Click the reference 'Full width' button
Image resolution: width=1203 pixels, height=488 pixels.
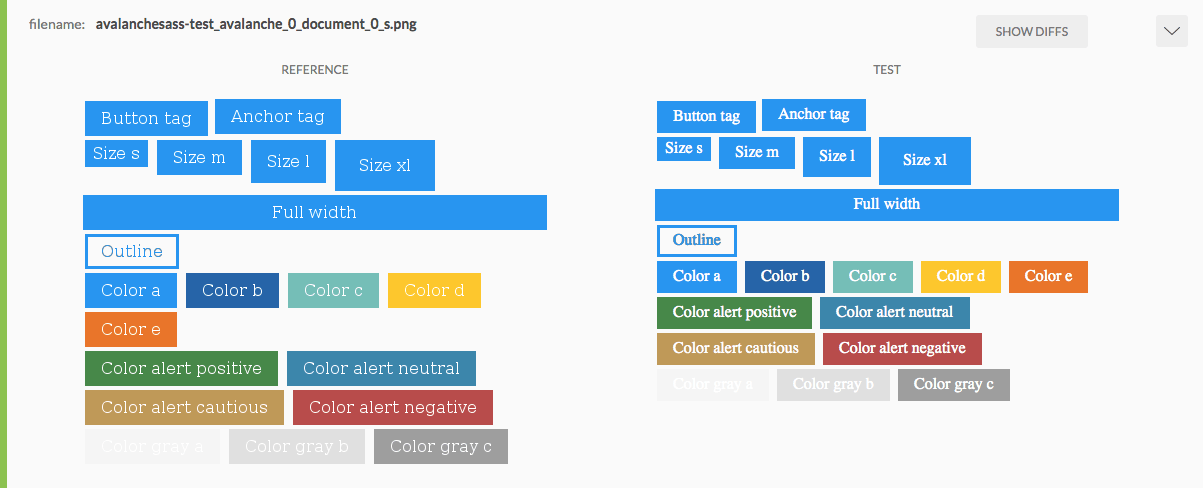pos(314,212)
